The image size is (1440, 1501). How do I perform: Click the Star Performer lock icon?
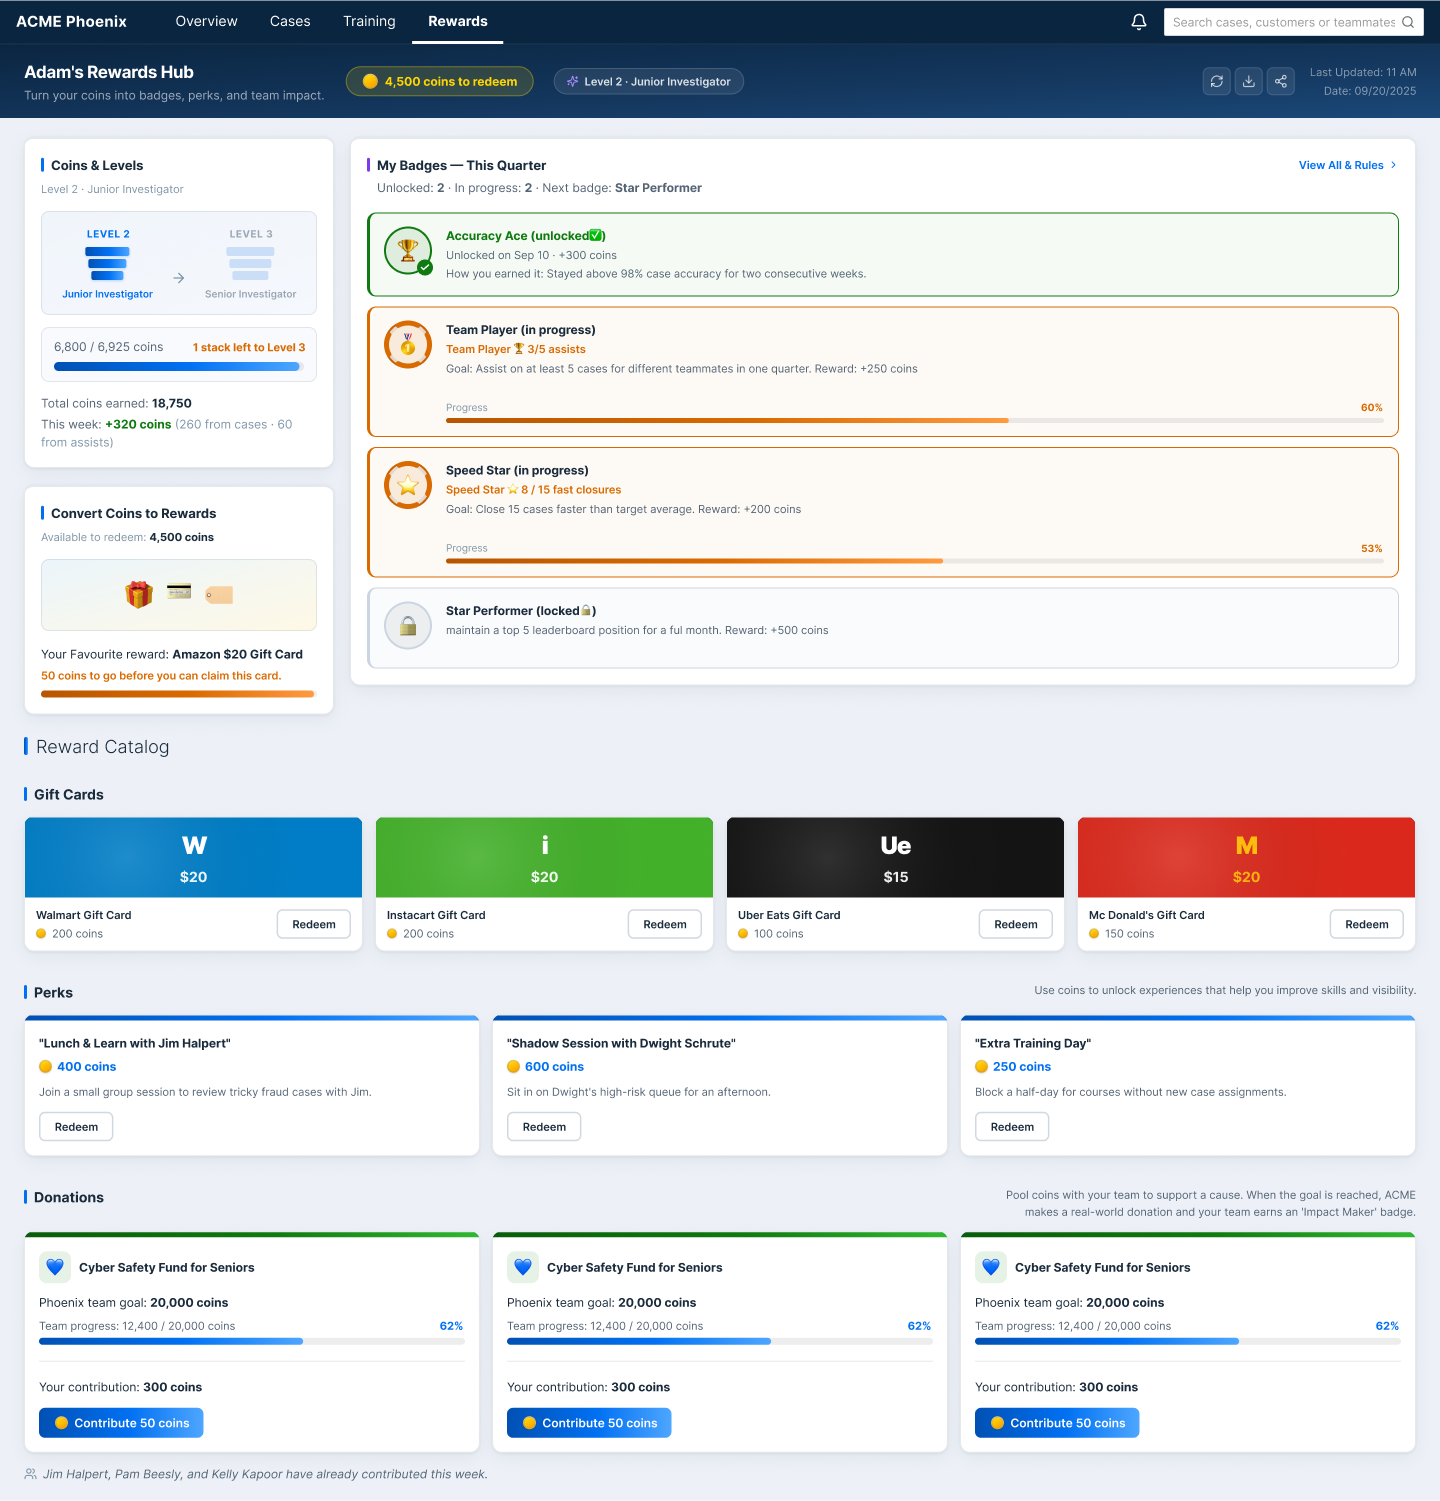tap(408, 626)
